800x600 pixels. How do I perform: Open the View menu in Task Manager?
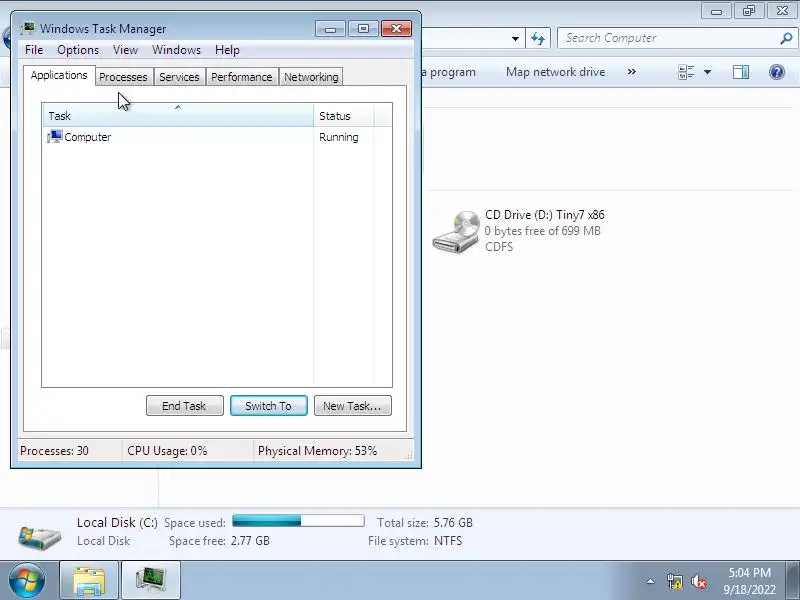126,50
